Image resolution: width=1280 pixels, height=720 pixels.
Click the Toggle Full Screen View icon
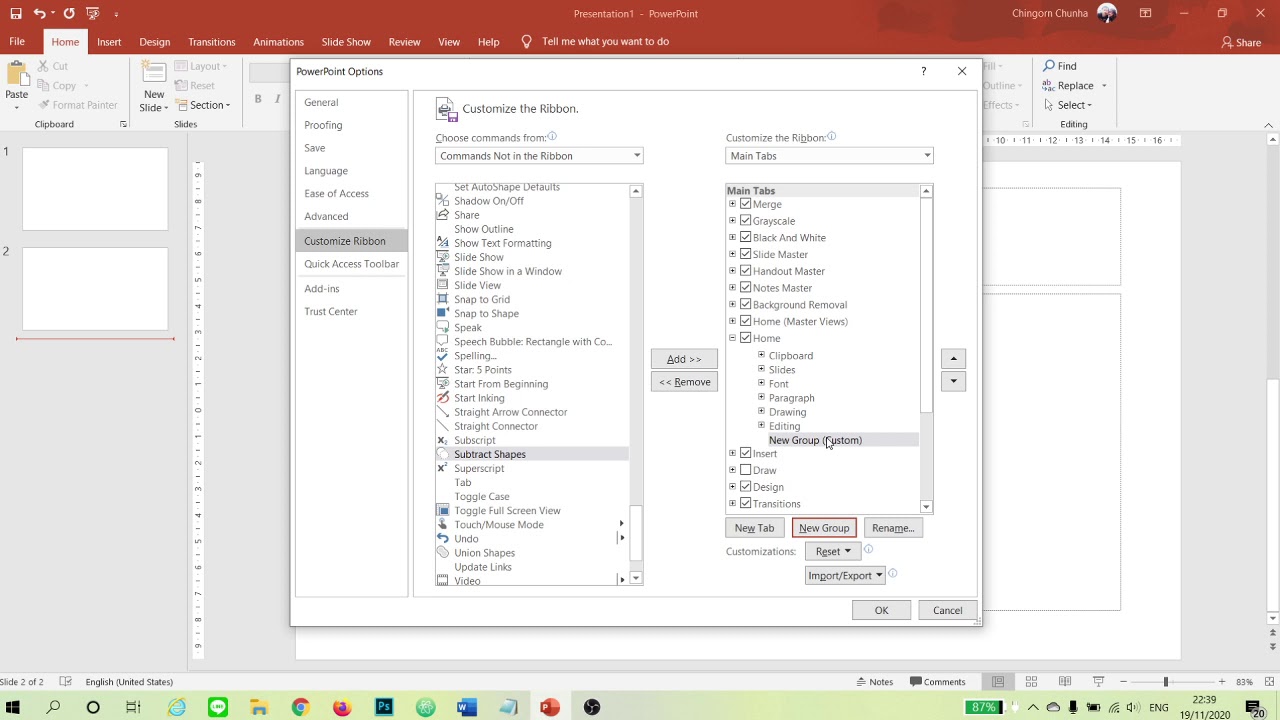tap(443, 510)
